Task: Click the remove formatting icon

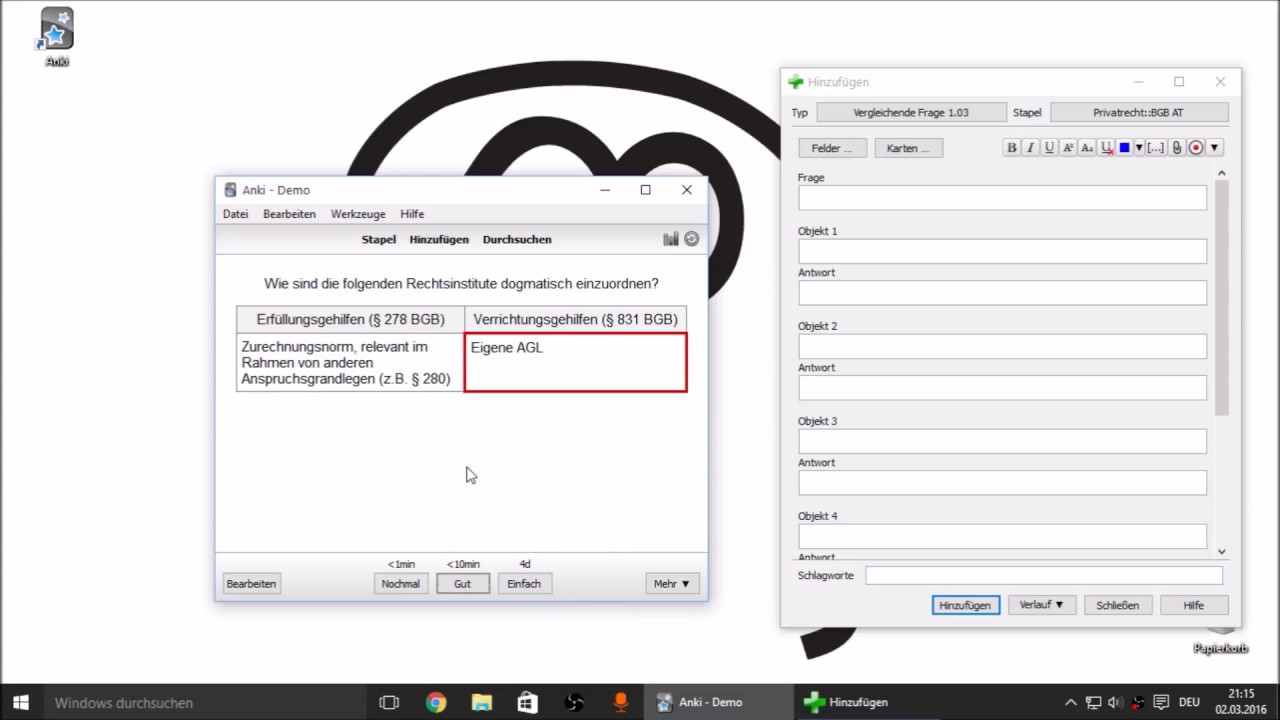Action: [x=1106, y=148]
